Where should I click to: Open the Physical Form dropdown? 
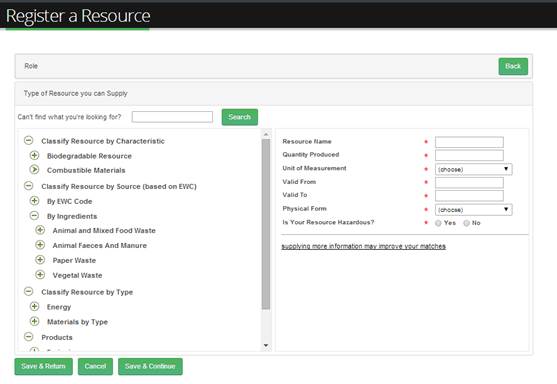click(x=474, y=210)
